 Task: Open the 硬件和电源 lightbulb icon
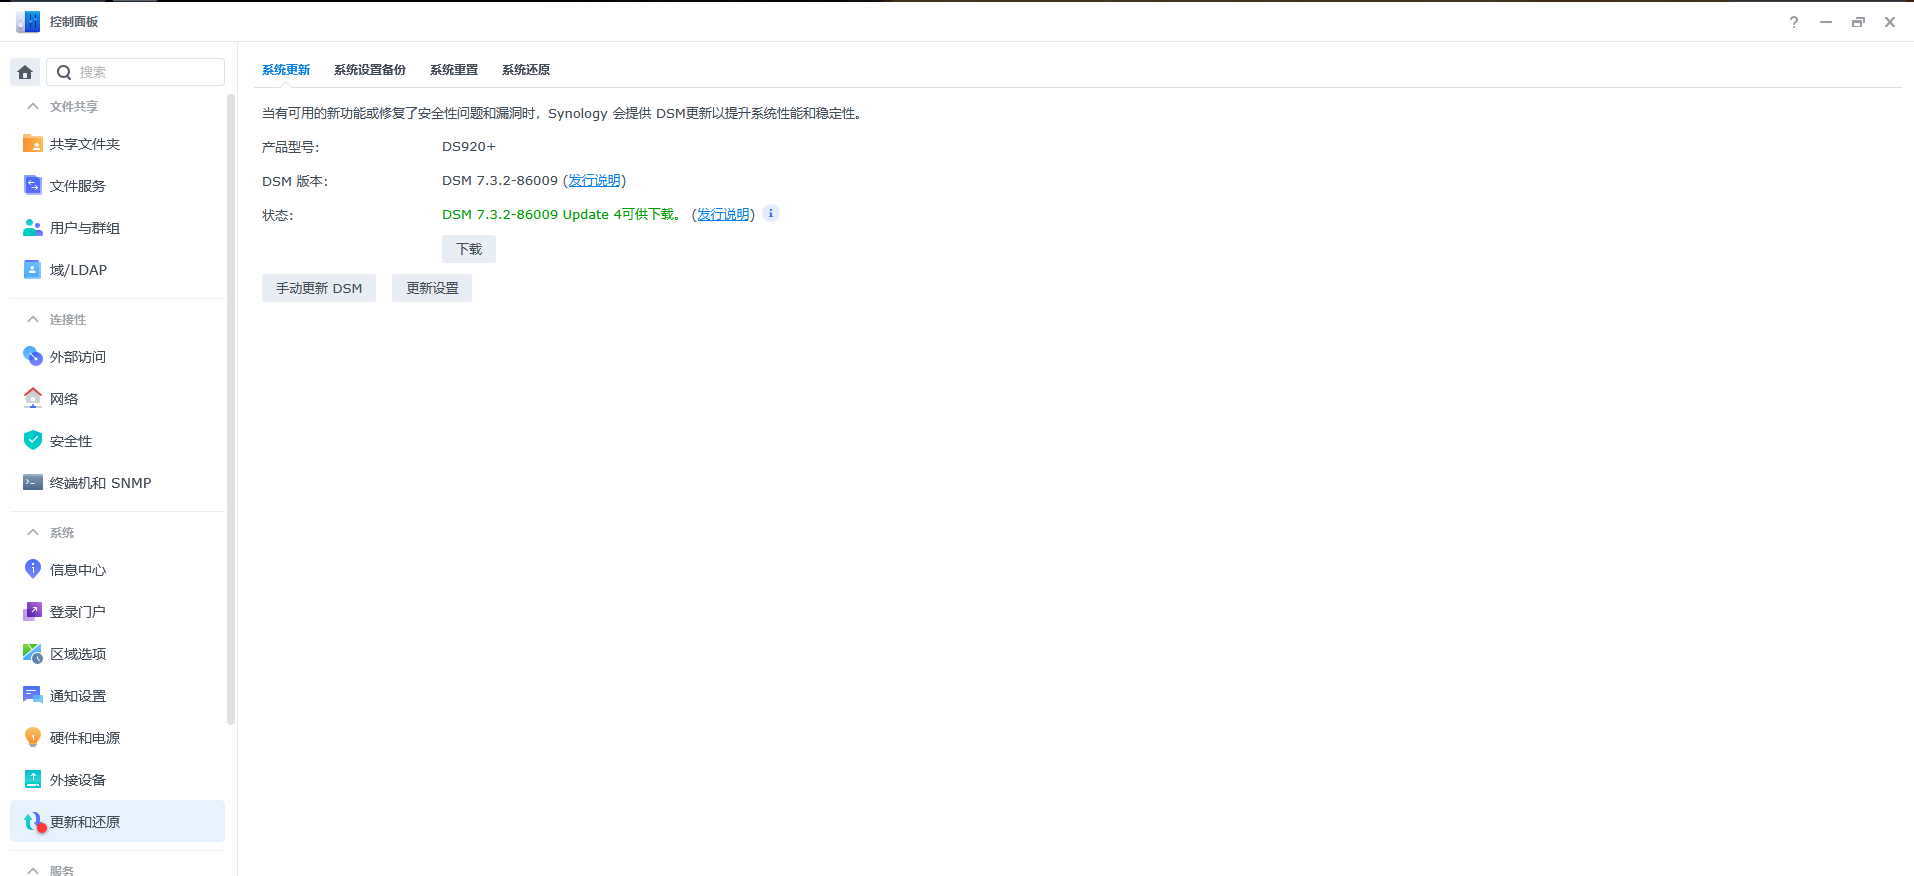pyautogui.click(x=33, y=738)
